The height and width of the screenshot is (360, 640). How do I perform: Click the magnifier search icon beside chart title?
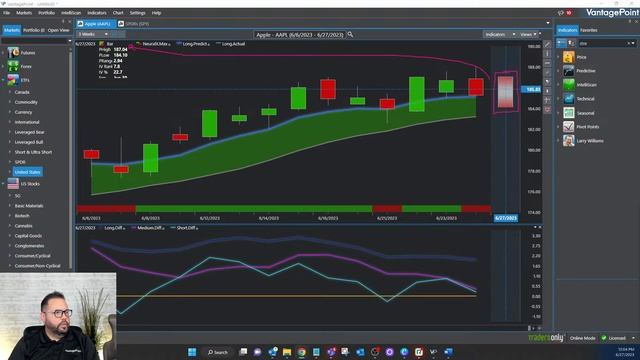pos(350,35)
